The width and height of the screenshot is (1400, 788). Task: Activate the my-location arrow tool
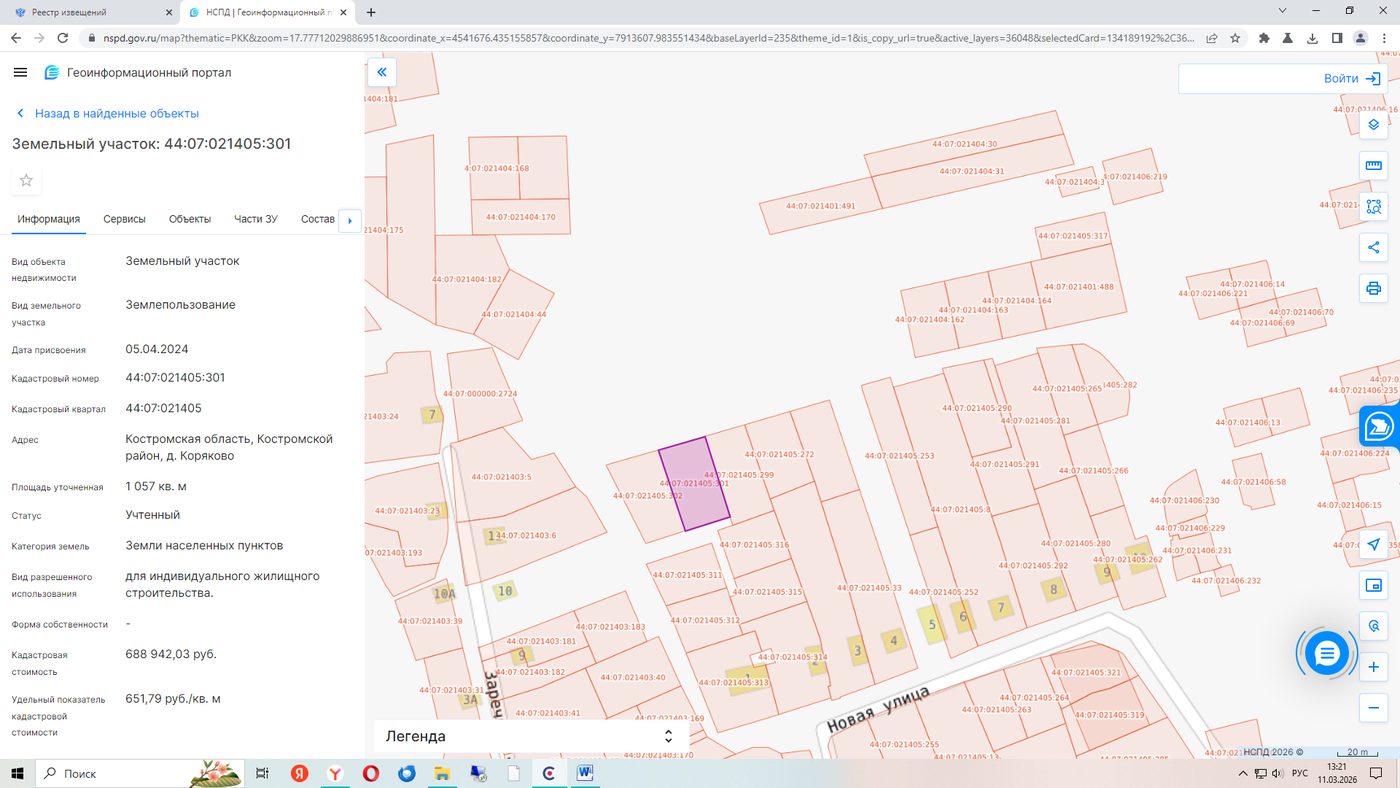(x=1374, y=544)
